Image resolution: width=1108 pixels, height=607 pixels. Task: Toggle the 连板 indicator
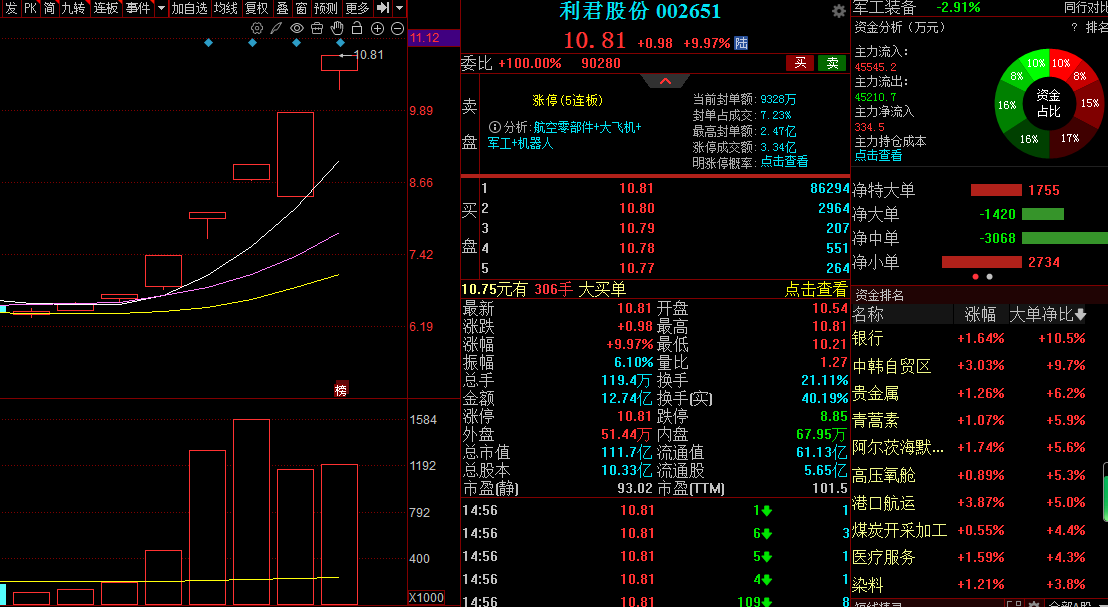point(106,8)
